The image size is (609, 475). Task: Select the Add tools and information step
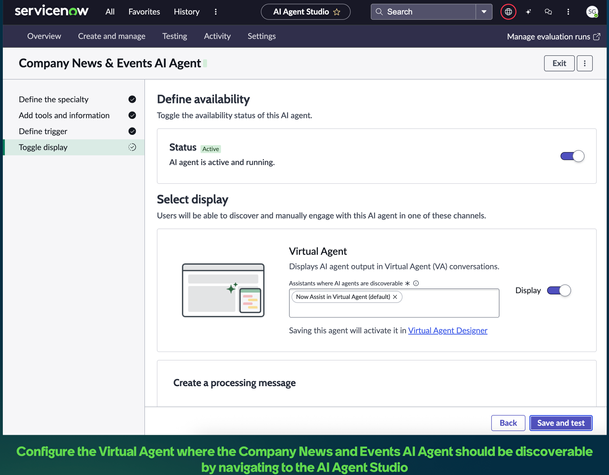click(74, 115)
